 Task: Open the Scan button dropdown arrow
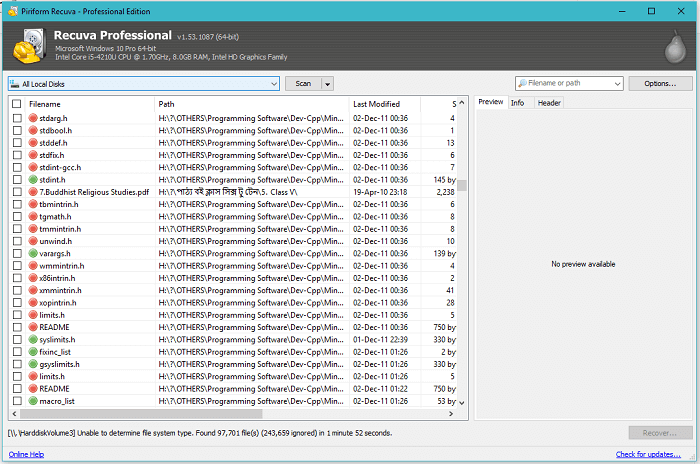(327, 84)
